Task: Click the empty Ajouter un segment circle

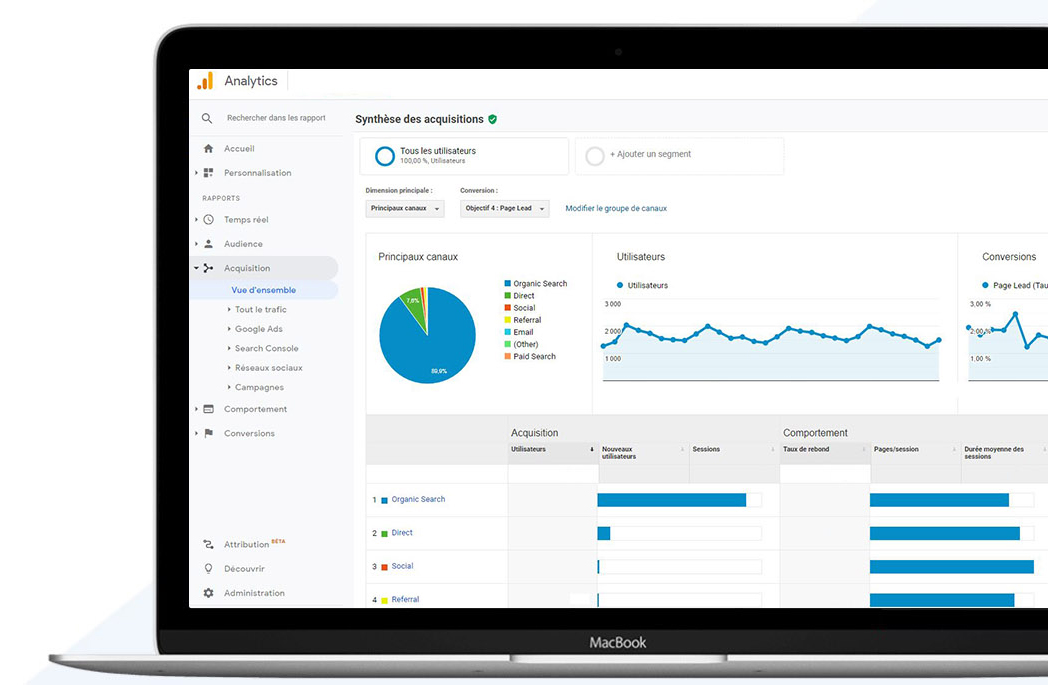Action: 595,156
